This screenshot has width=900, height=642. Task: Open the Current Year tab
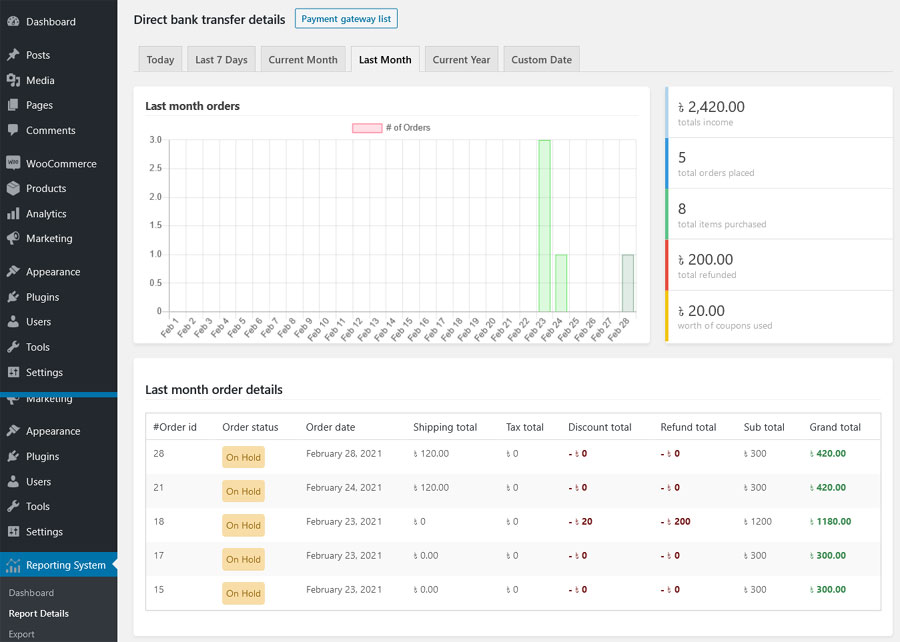[x=461, y=59]
